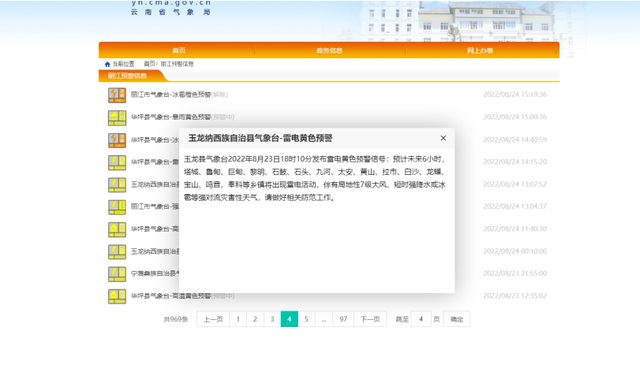640x372 pixels.
Task: Focus the jump-to page number field
Action: [x=421, y=319]
